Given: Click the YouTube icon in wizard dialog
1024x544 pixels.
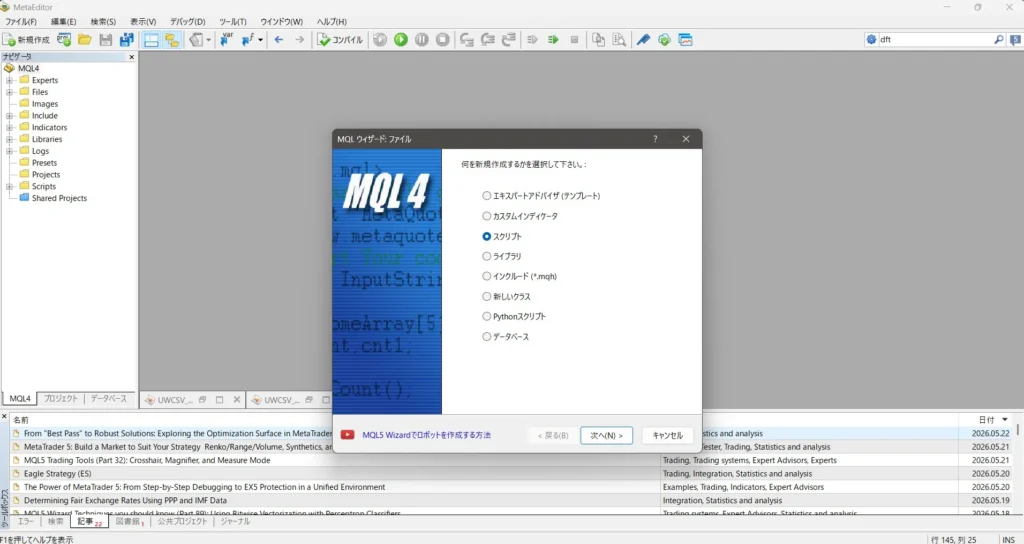Looking at the screenshot, I should coord(347,435).
